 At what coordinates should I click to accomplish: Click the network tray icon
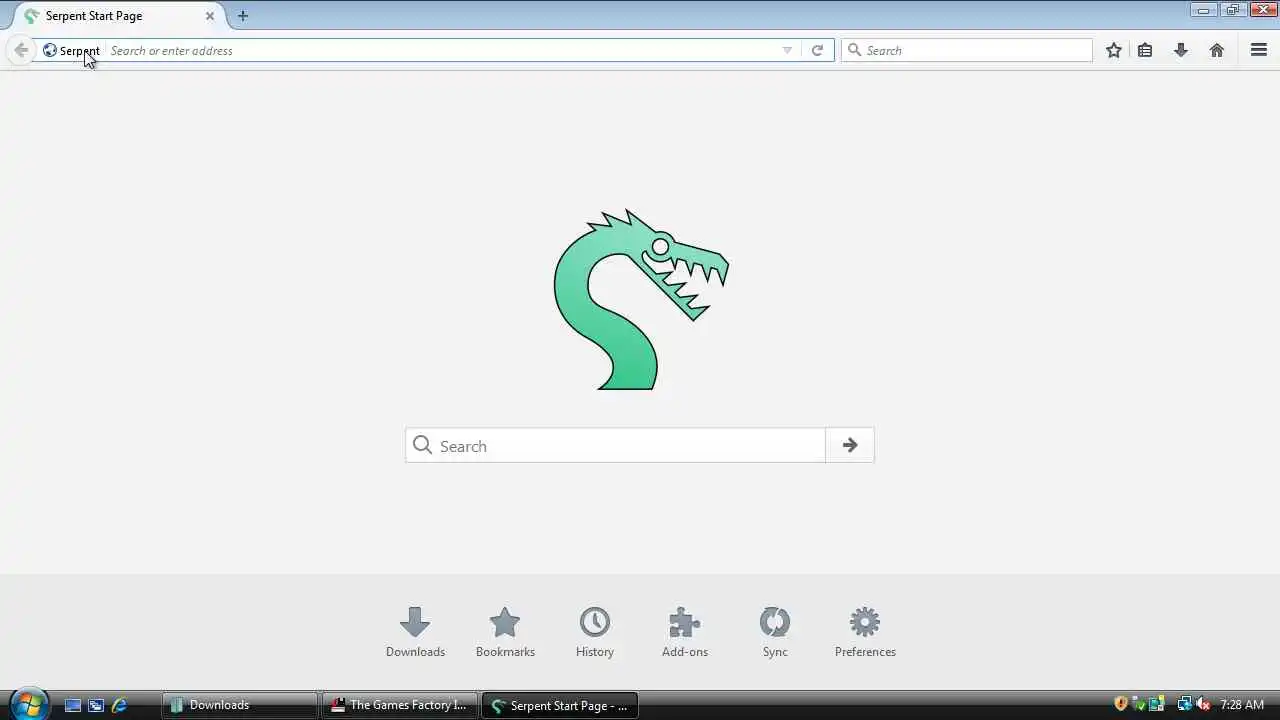tap(1185, 704)
